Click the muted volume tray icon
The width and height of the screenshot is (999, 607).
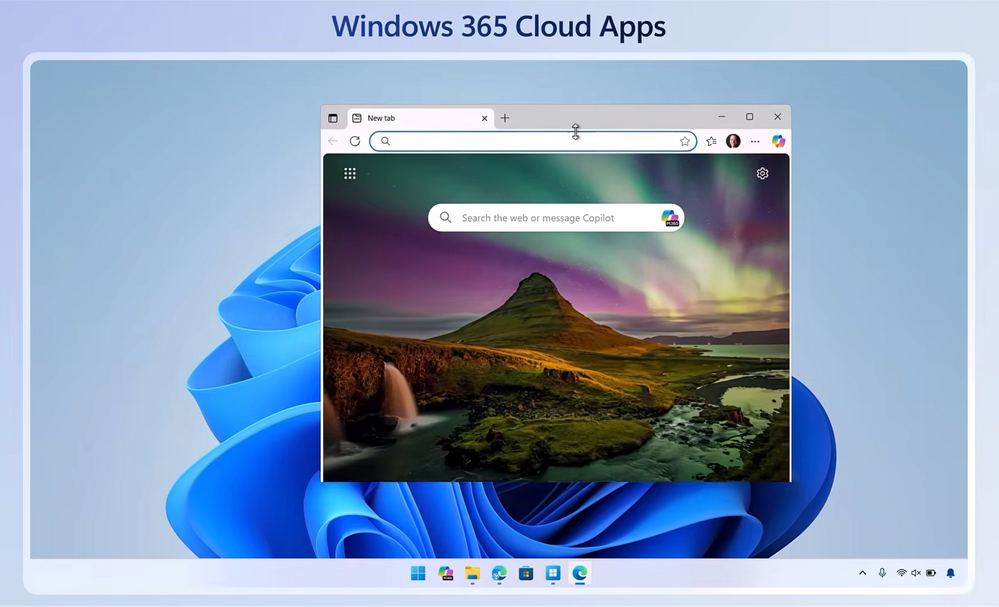916,573
